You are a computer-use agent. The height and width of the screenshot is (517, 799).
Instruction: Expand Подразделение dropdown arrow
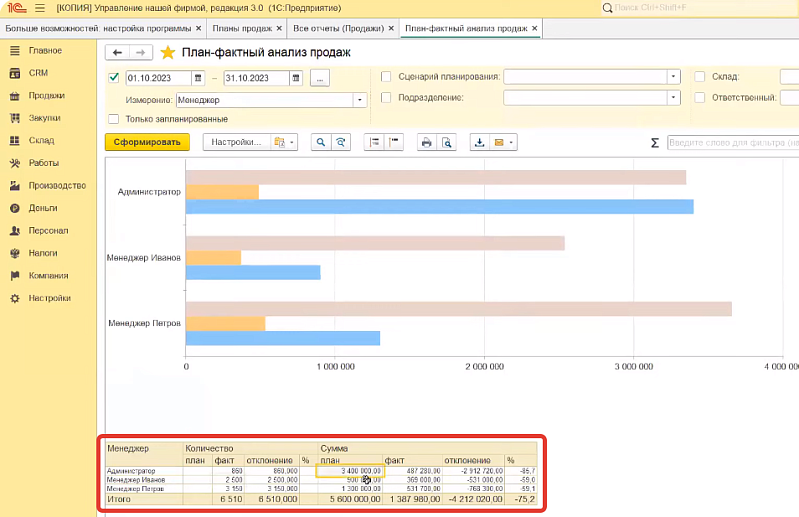pyautogui.click(x=674, y=97)
